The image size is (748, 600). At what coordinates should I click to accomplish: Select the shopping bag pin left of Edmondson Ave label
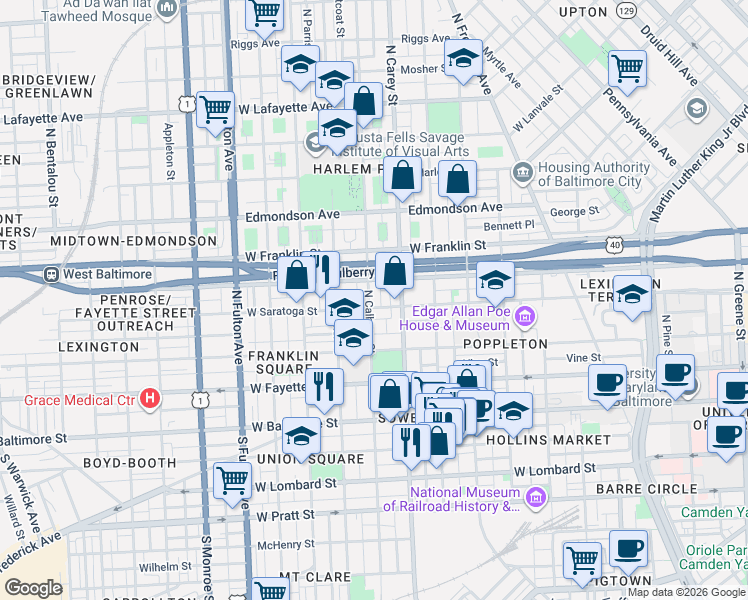(402, 178)
